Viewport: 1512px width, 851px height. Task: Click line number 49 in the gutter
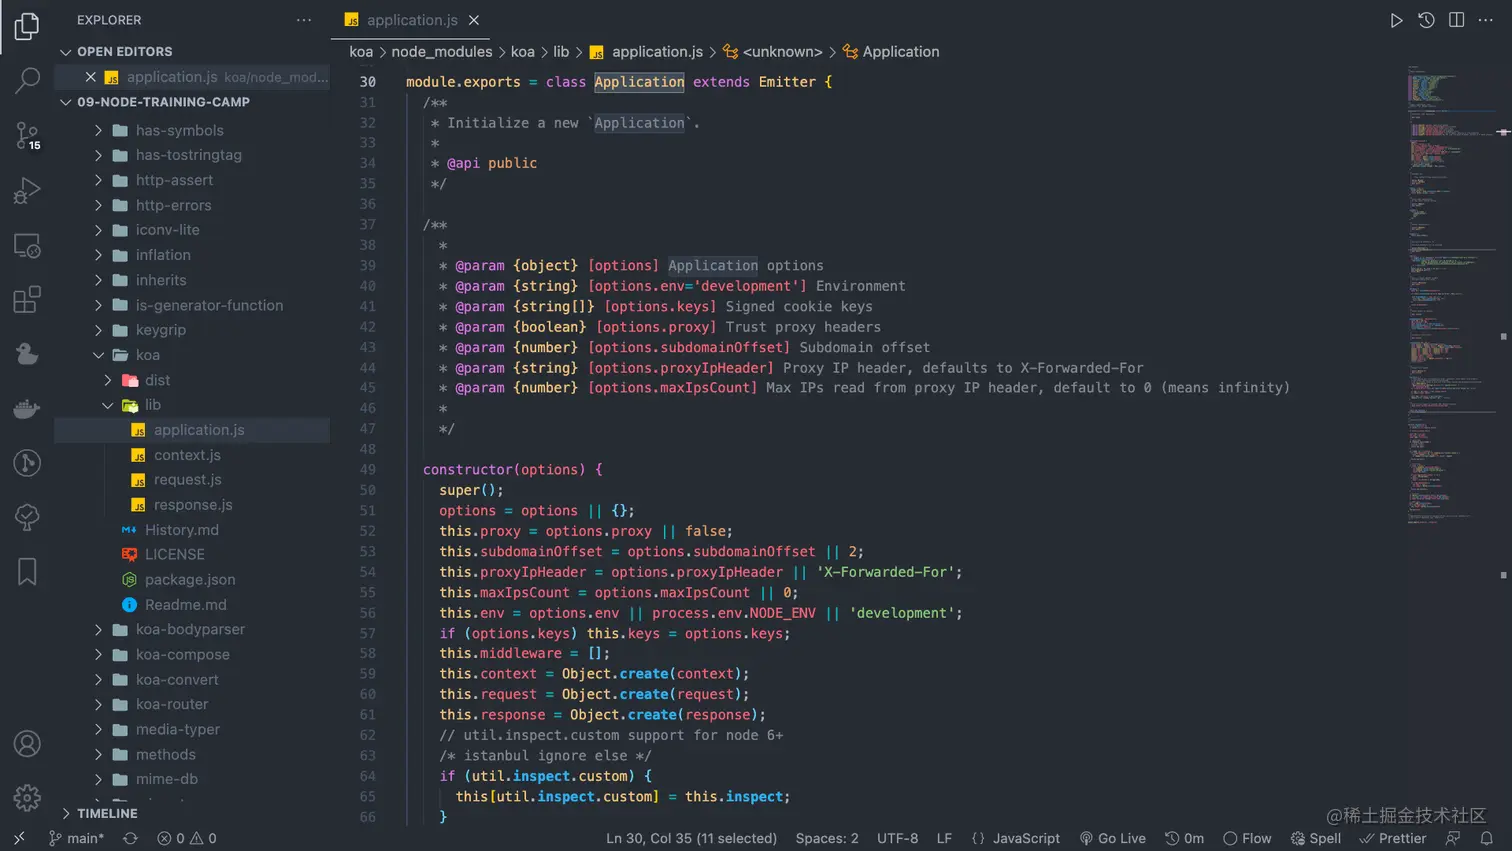367,470
